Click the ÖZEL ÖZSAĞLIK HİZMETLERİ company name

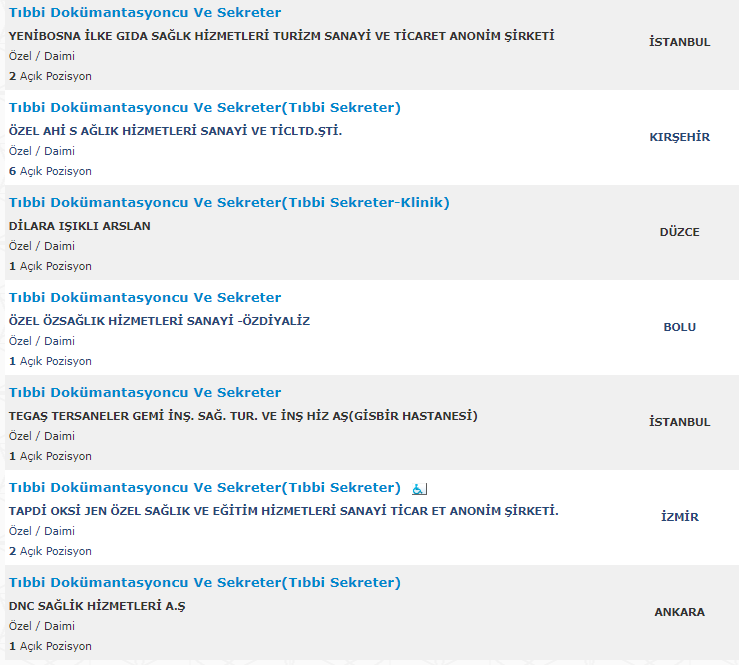[159, 321]
